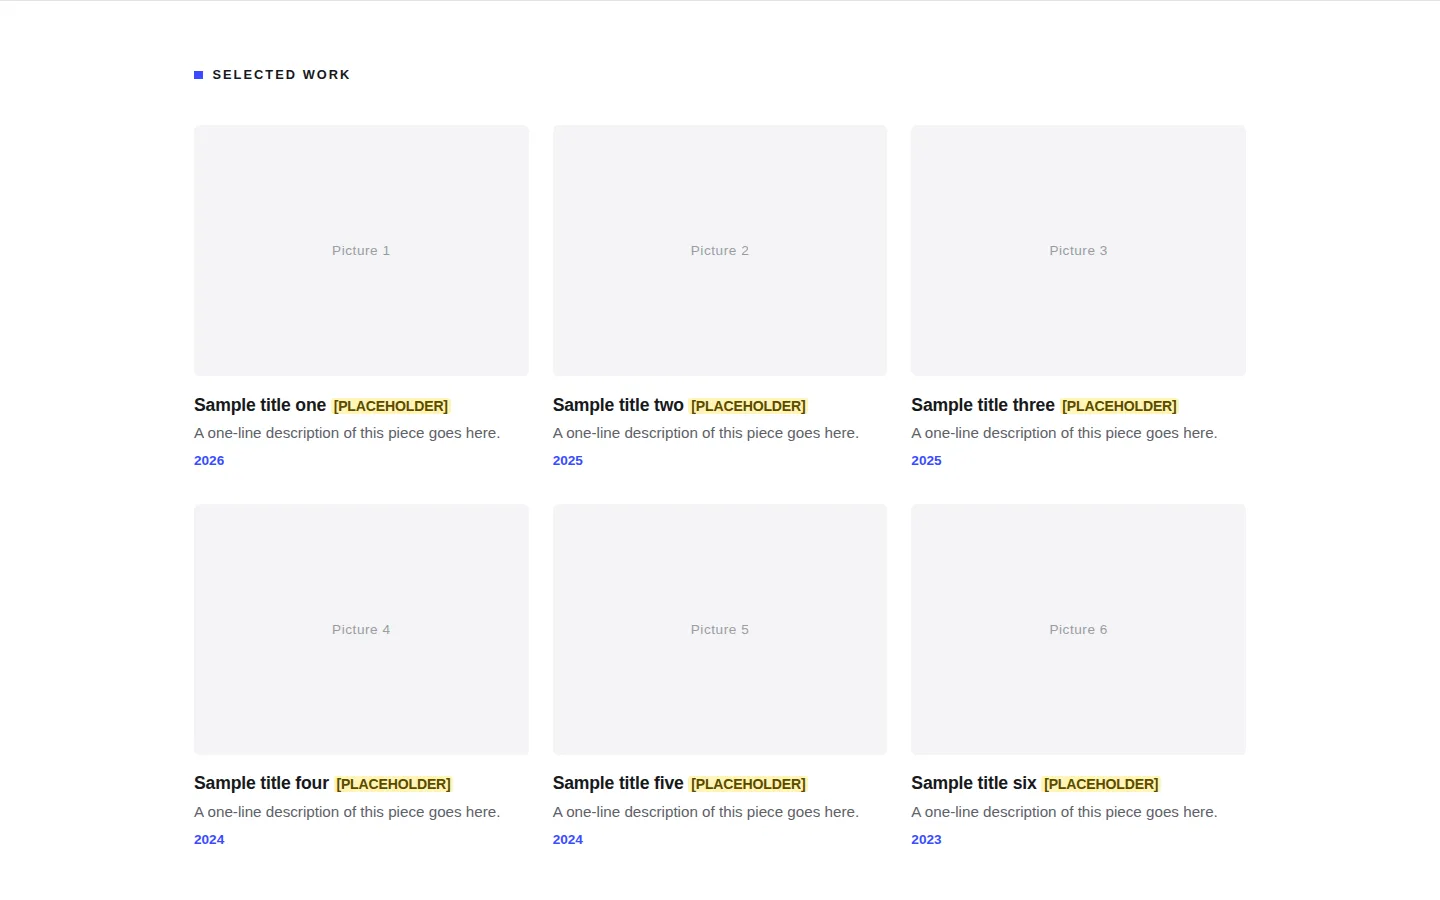The width and height of the screenshot is (1440, 900).
Task: Click the description under Sample title five
Action: click(706, 812)
